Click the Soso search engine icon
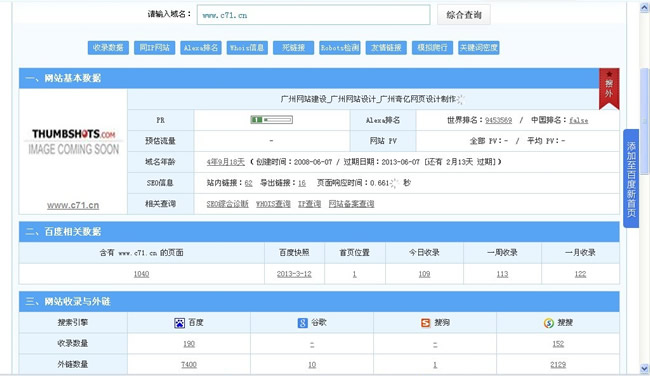 pyautogui.click(x=549, y=323)
